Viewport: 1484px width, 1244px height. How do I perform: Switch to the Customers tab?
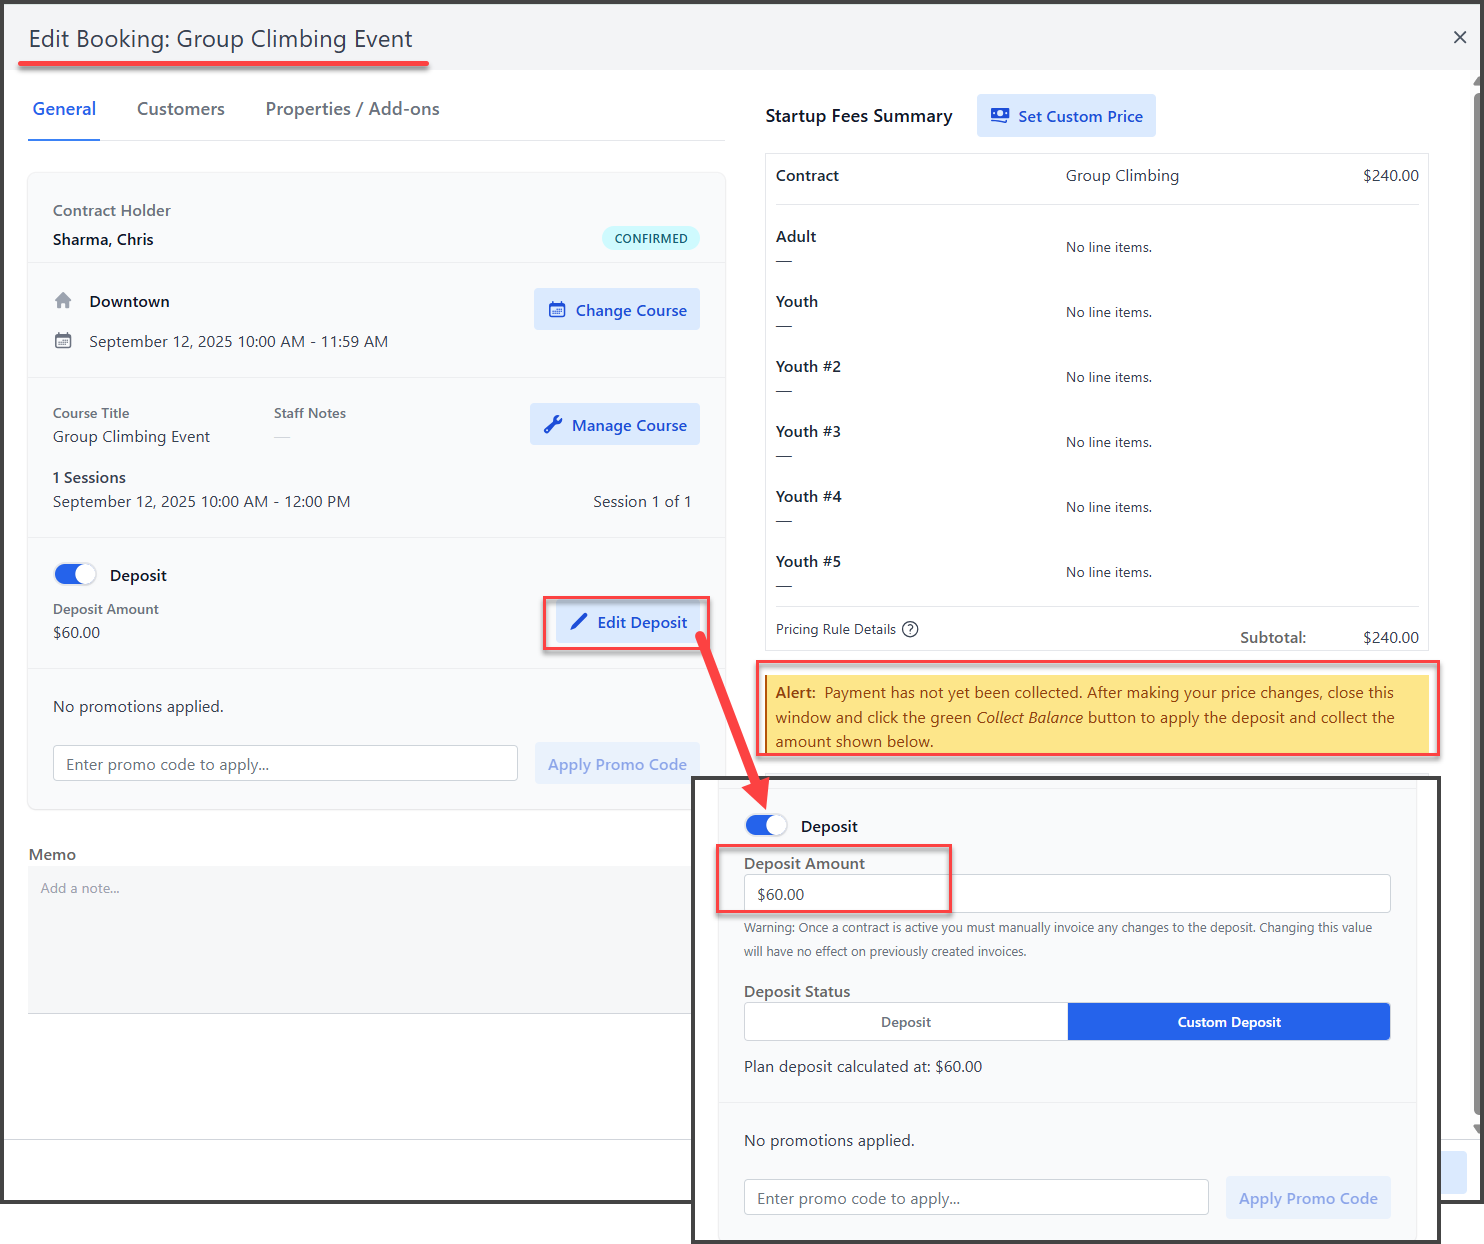[x=180, y=109]
